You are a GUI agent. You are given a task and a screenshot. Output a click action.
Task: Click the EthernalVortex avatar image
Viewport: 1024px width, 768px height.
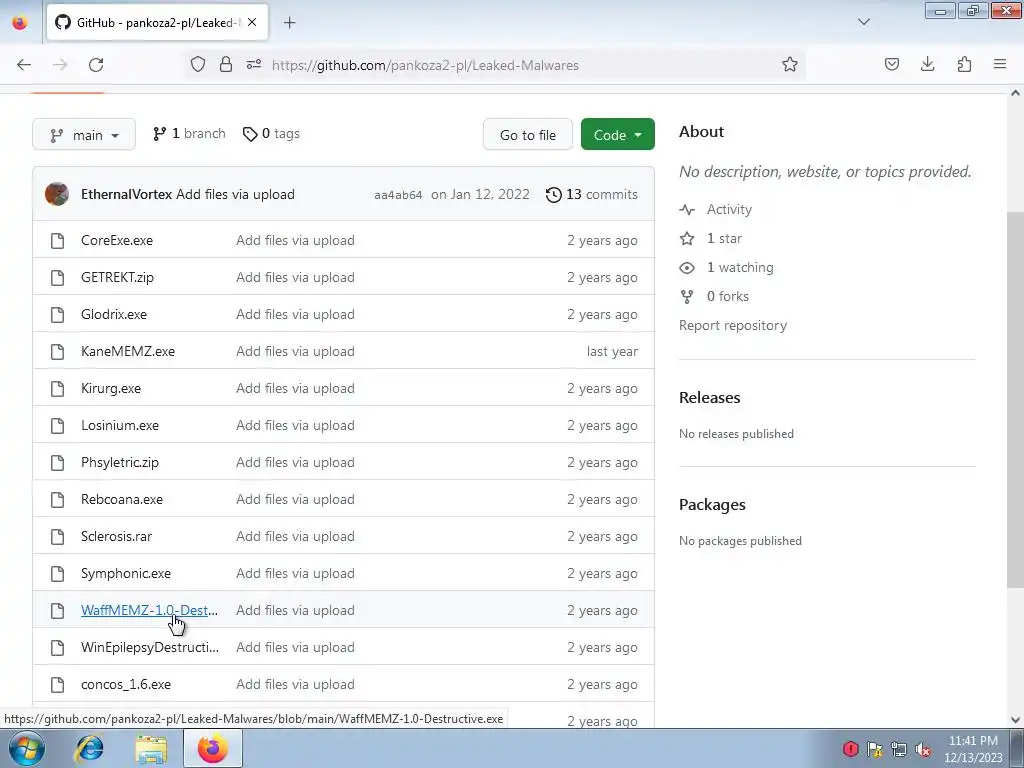click(57, 195)
